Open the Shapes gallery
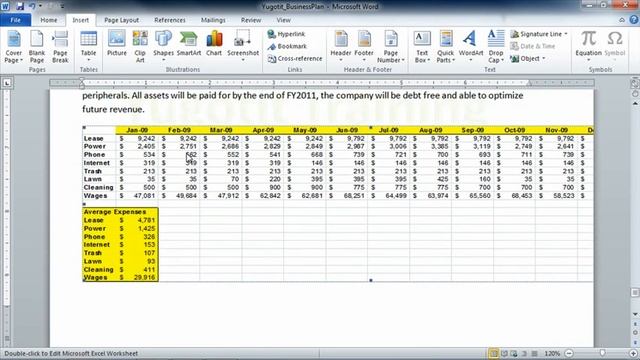This screenshot has width=640, height=360. pyautogui.click(x=163, y=47)
